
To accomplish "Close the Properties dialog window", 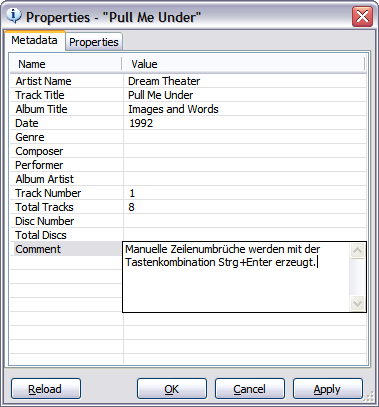I will pos(362,16).
